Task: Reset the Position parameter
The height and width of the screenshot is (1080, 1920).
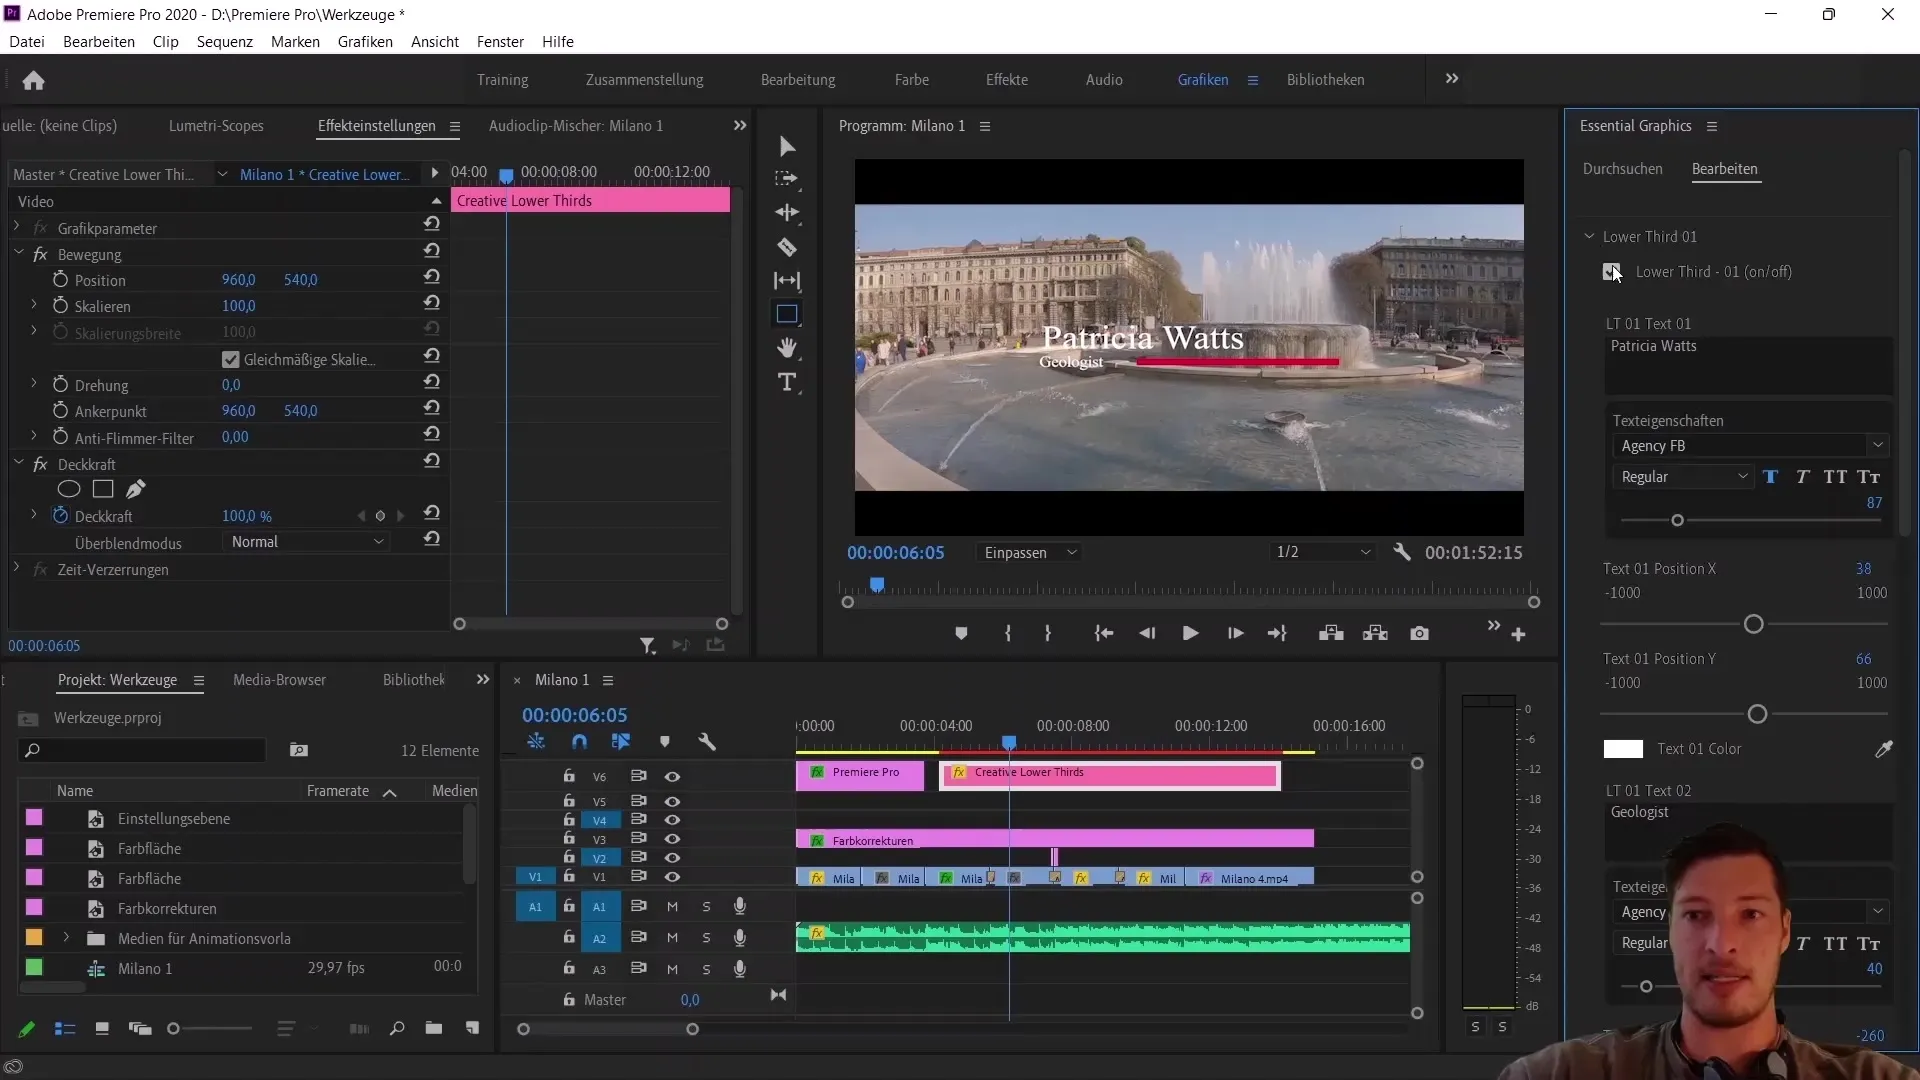Action: [432, 277]
